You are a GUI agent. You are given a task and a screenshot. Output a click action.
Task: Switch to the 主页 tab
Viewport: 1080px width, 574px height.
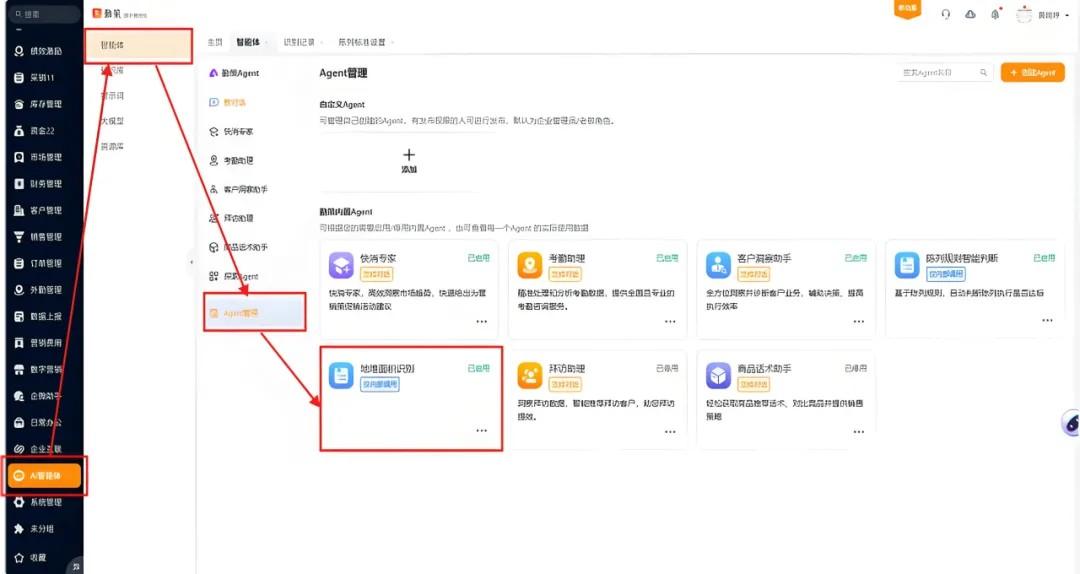pyautogui.click(x=214, y=42)
